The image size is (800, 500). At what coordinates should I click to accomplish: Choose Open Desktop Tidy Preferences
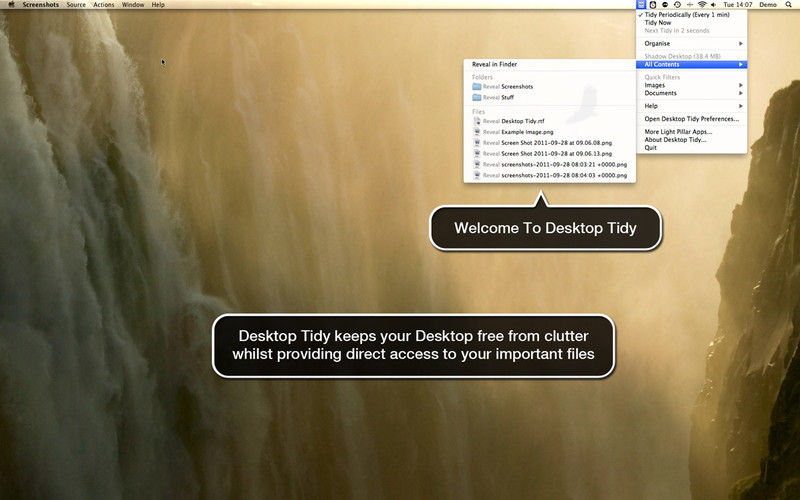[691, 119]
